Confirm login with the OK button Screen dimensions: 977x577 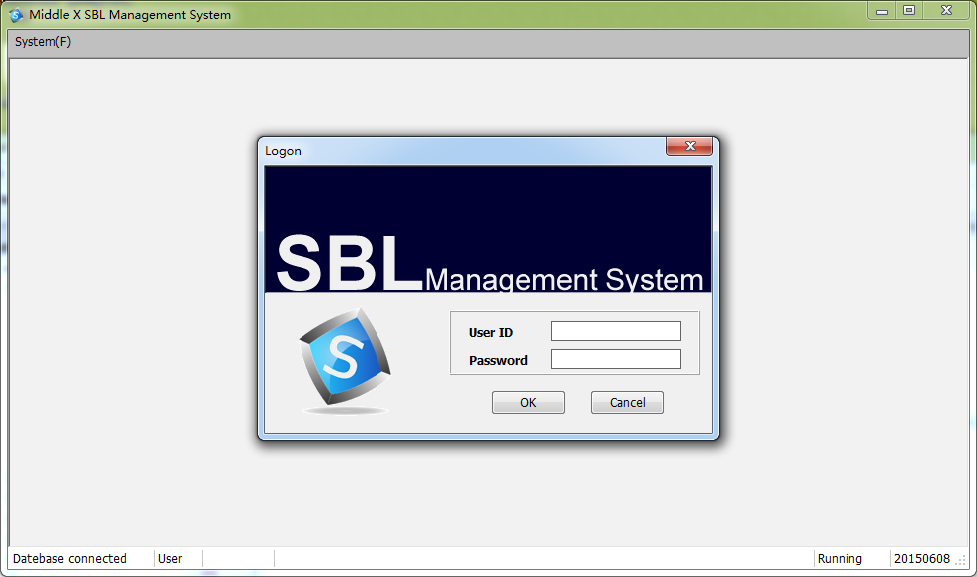click(x=528, y=403)
